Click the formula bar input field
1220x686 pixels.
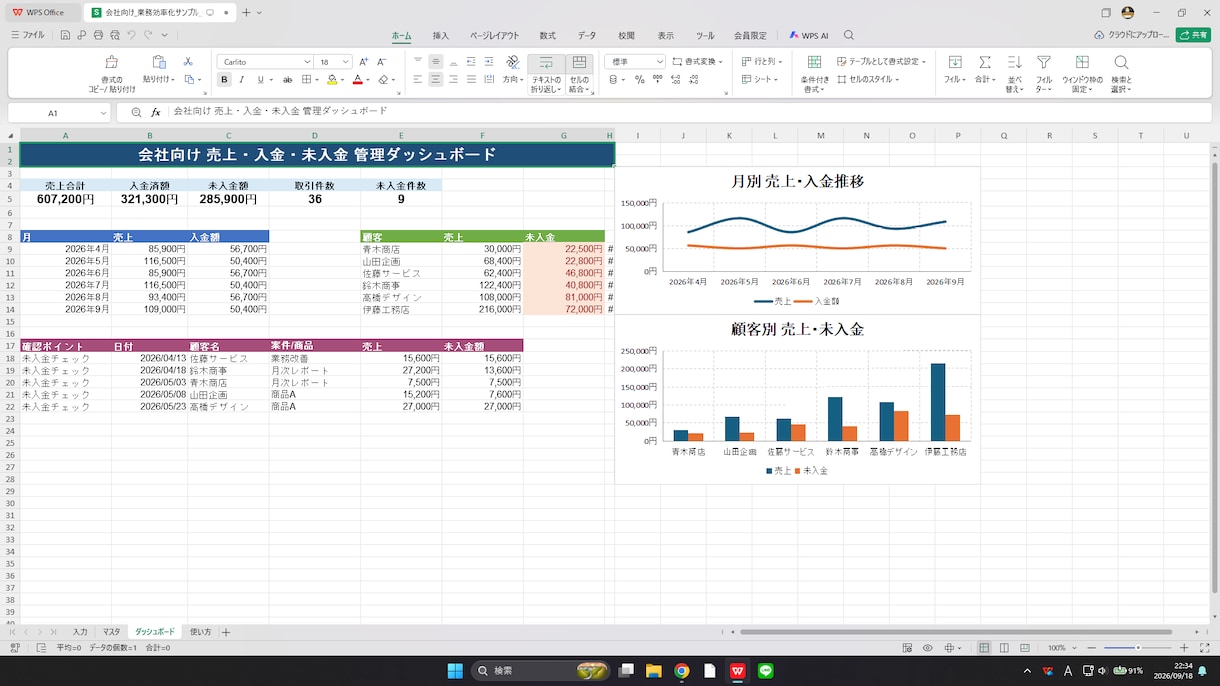coord(690,113)
